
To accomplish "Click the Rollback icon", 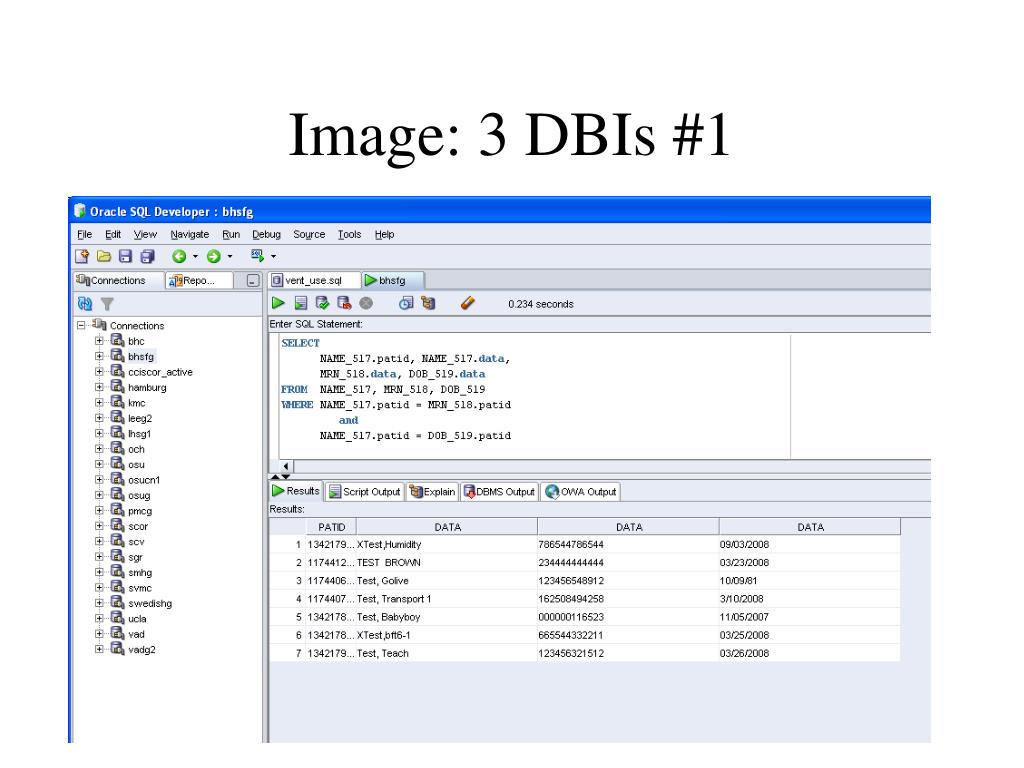I will click(344, 303).
